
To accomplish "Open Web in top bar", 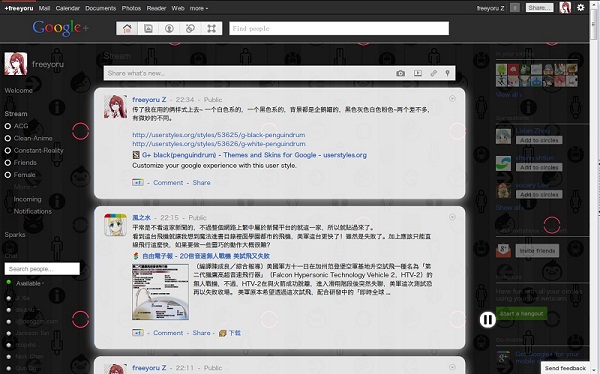I will [178, 8].
